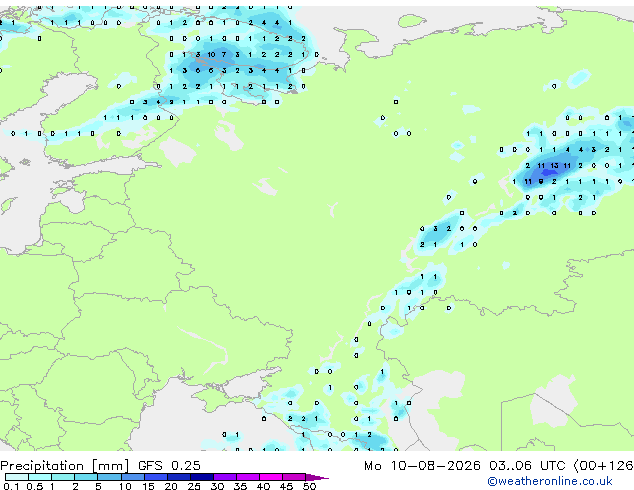This screenshot has height=490, width=634.
Task: Click the 40–45 mm magenta legend swatch
Action: tap(271, 477)
